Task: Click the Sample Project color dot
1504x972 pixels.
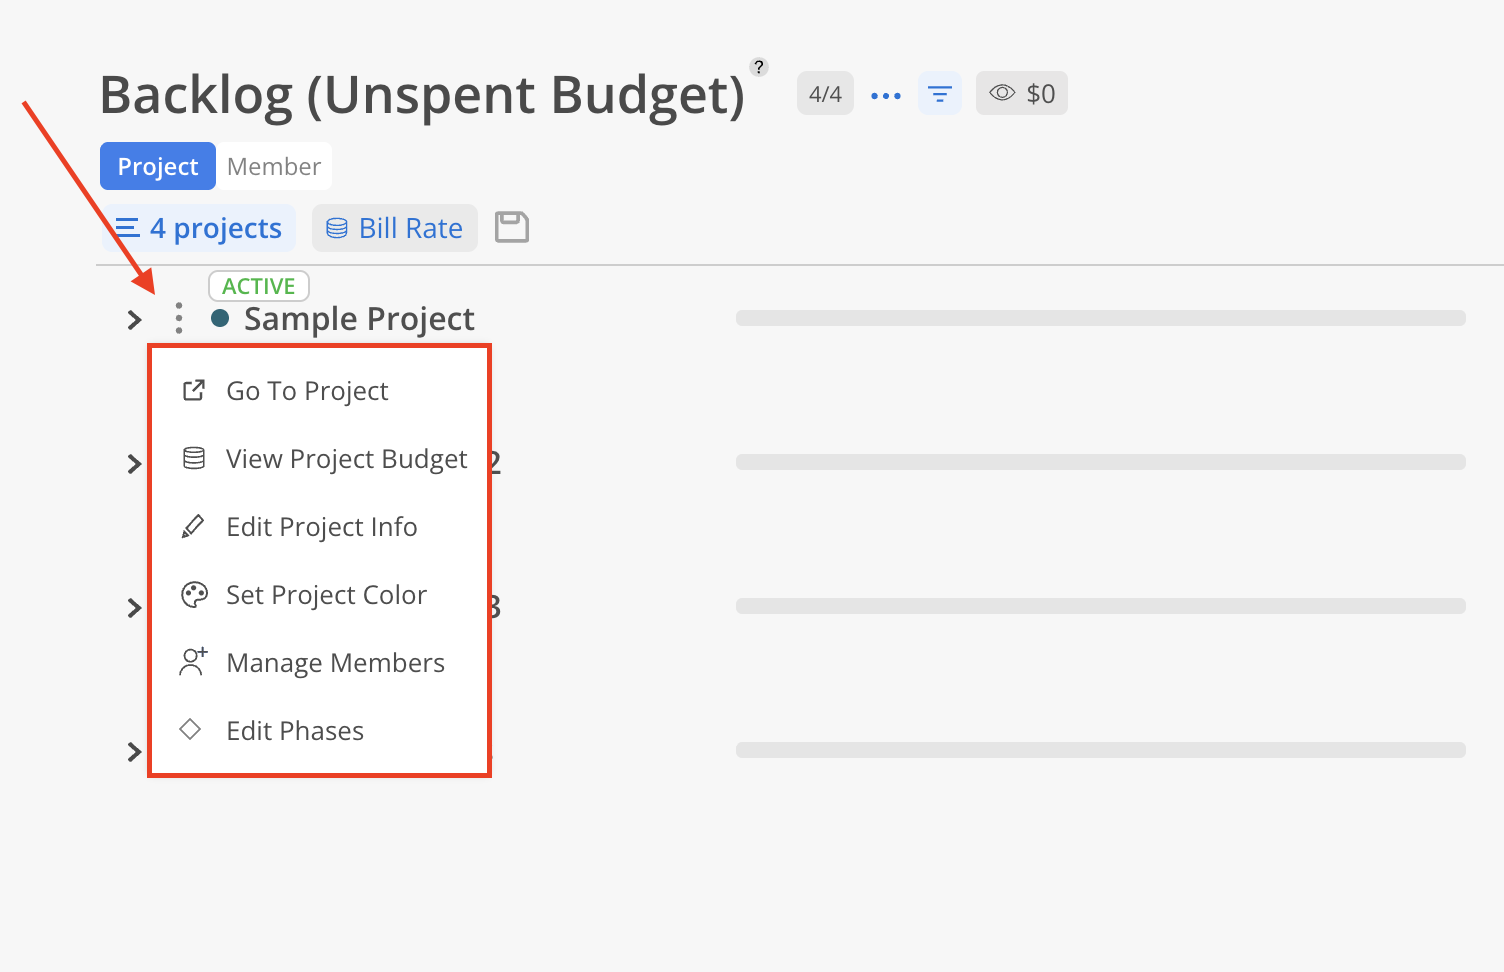Action: point(220,318)
